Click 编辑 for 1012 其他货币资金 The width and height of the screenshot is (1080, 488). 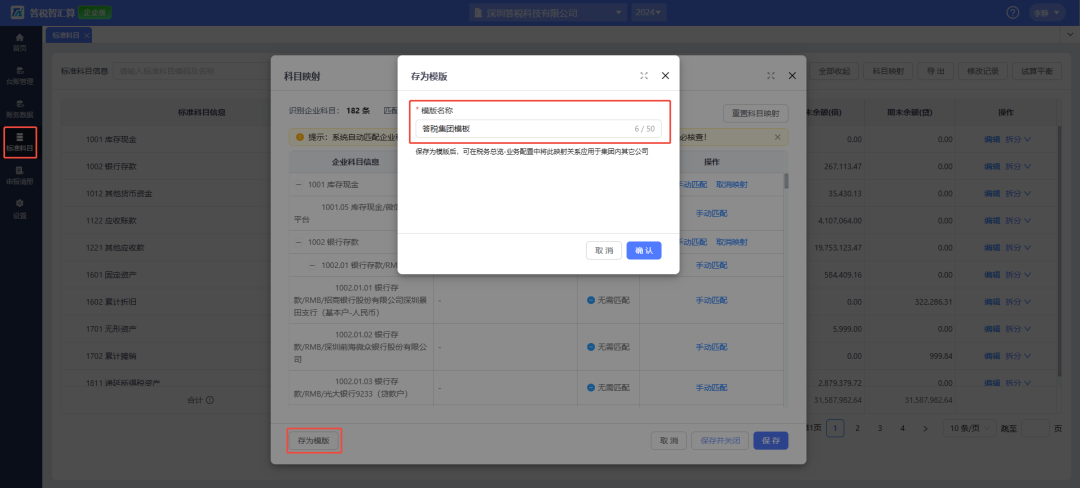[992, 193]
